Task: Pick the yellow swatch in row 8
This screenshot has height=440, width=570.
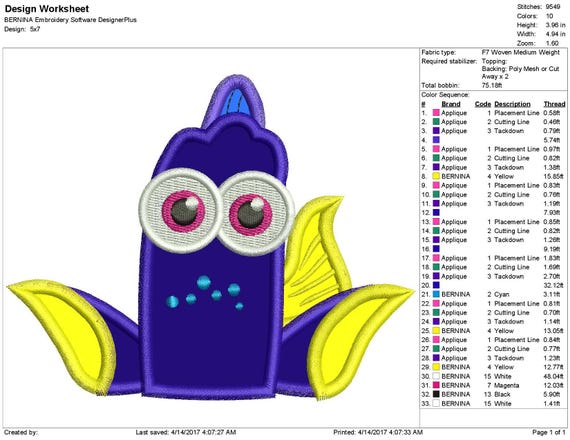Action: (x=436, y=176)
